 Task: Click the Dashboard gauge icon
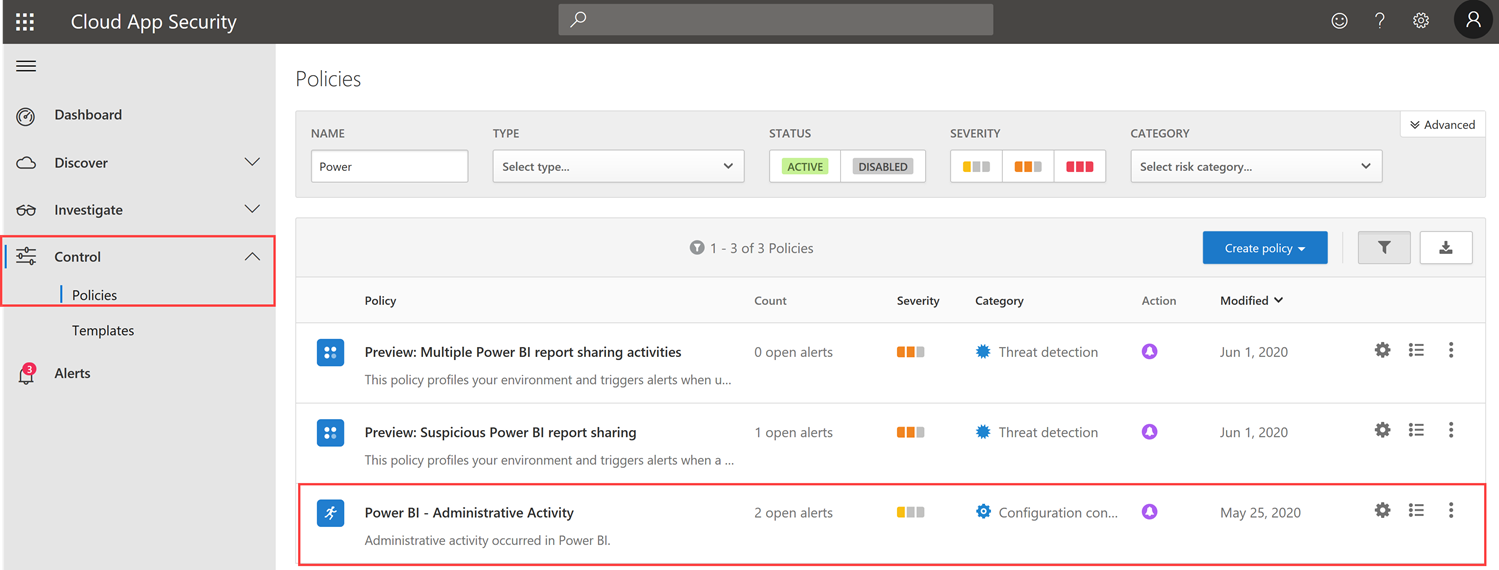pyautogui.click(x=26, y=116)
